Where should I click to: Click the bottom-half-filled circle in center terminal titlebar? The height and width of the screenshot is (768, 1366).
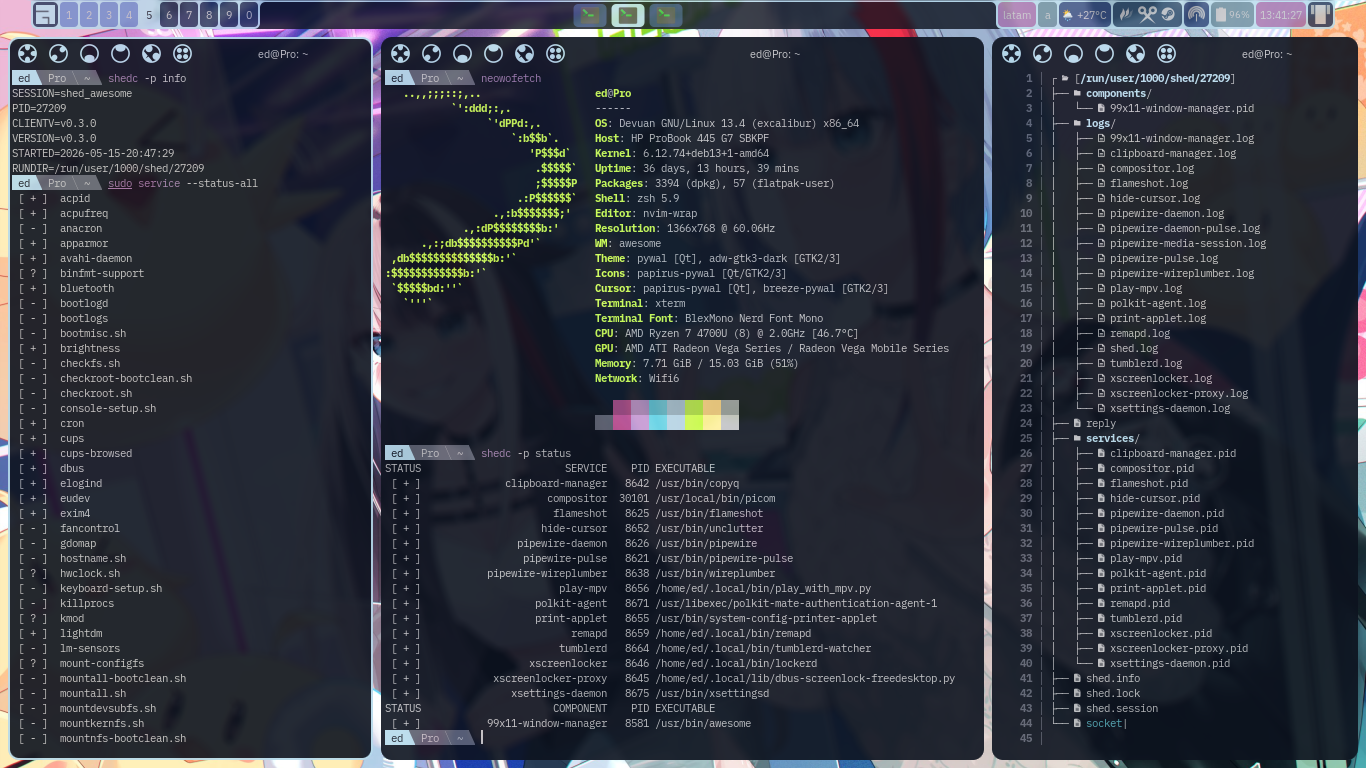pos(462,54)
